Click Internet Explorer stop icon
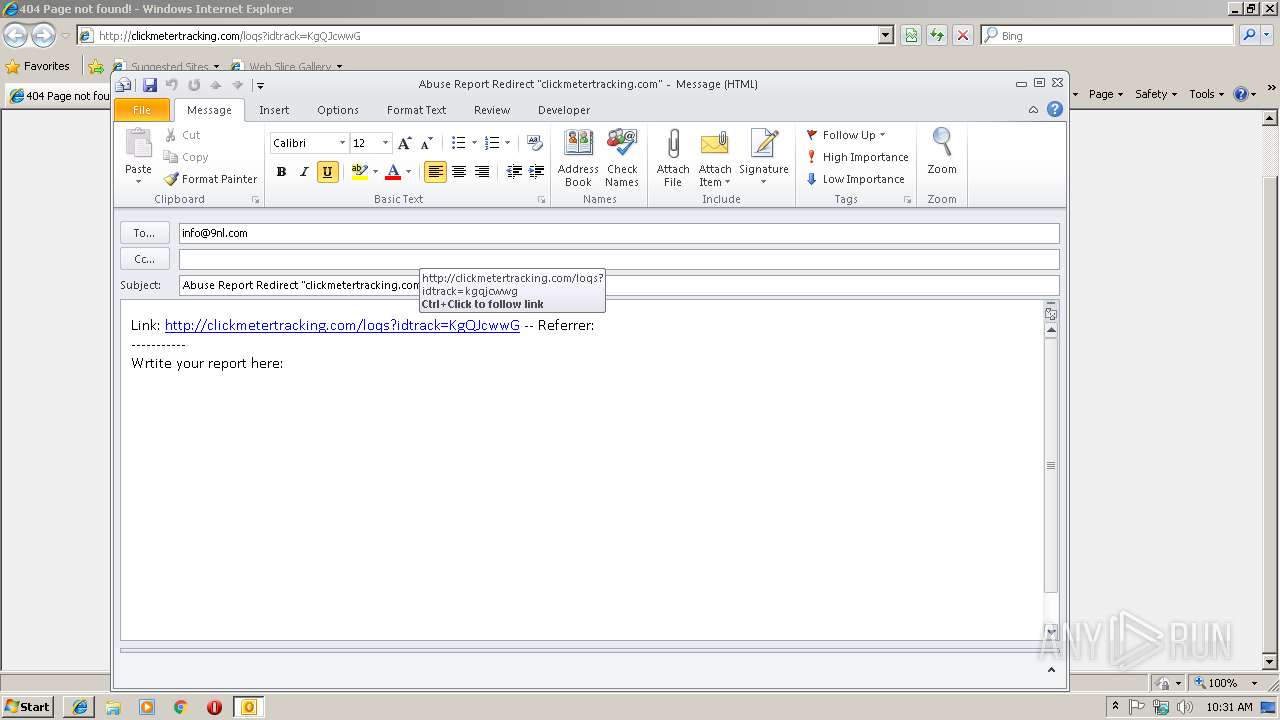This screenshot has width=1280, height=720. coord(963,35)
